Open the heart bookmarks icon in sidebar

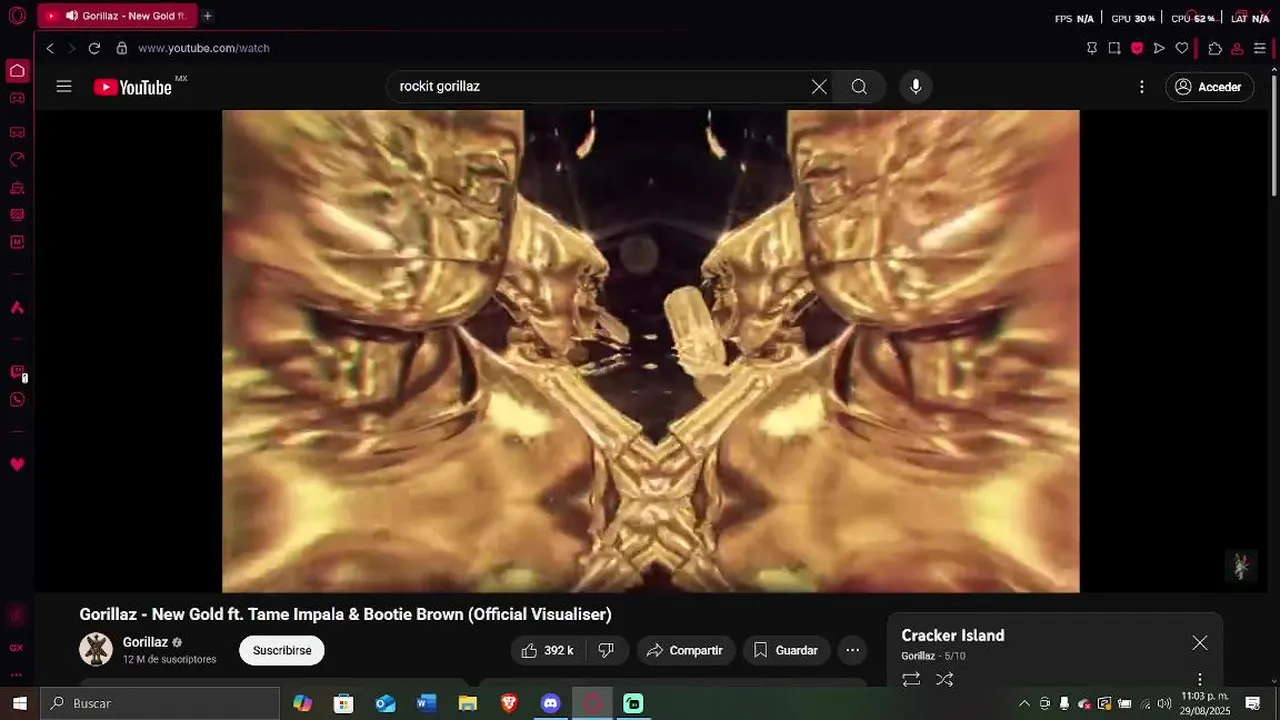tap(17, 465)
